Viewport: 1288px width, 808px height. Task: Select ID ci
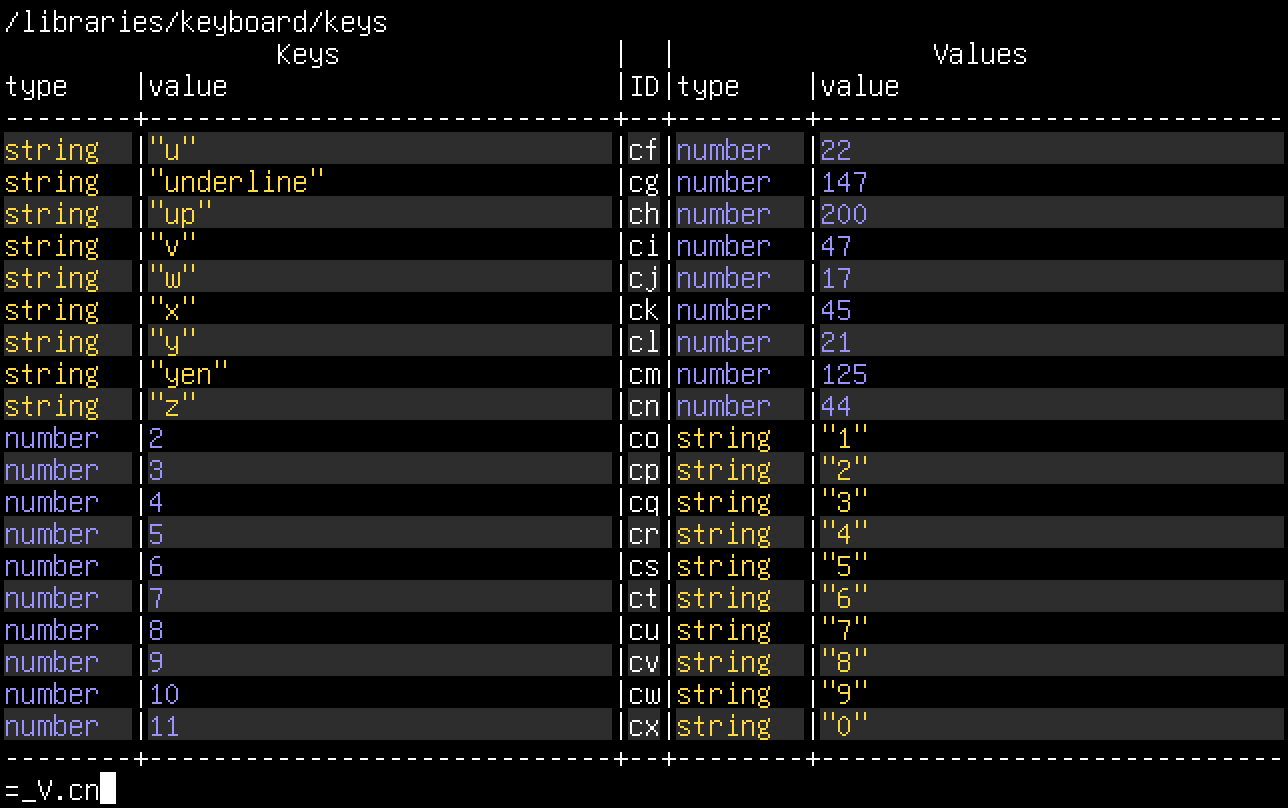pos(644,246)
